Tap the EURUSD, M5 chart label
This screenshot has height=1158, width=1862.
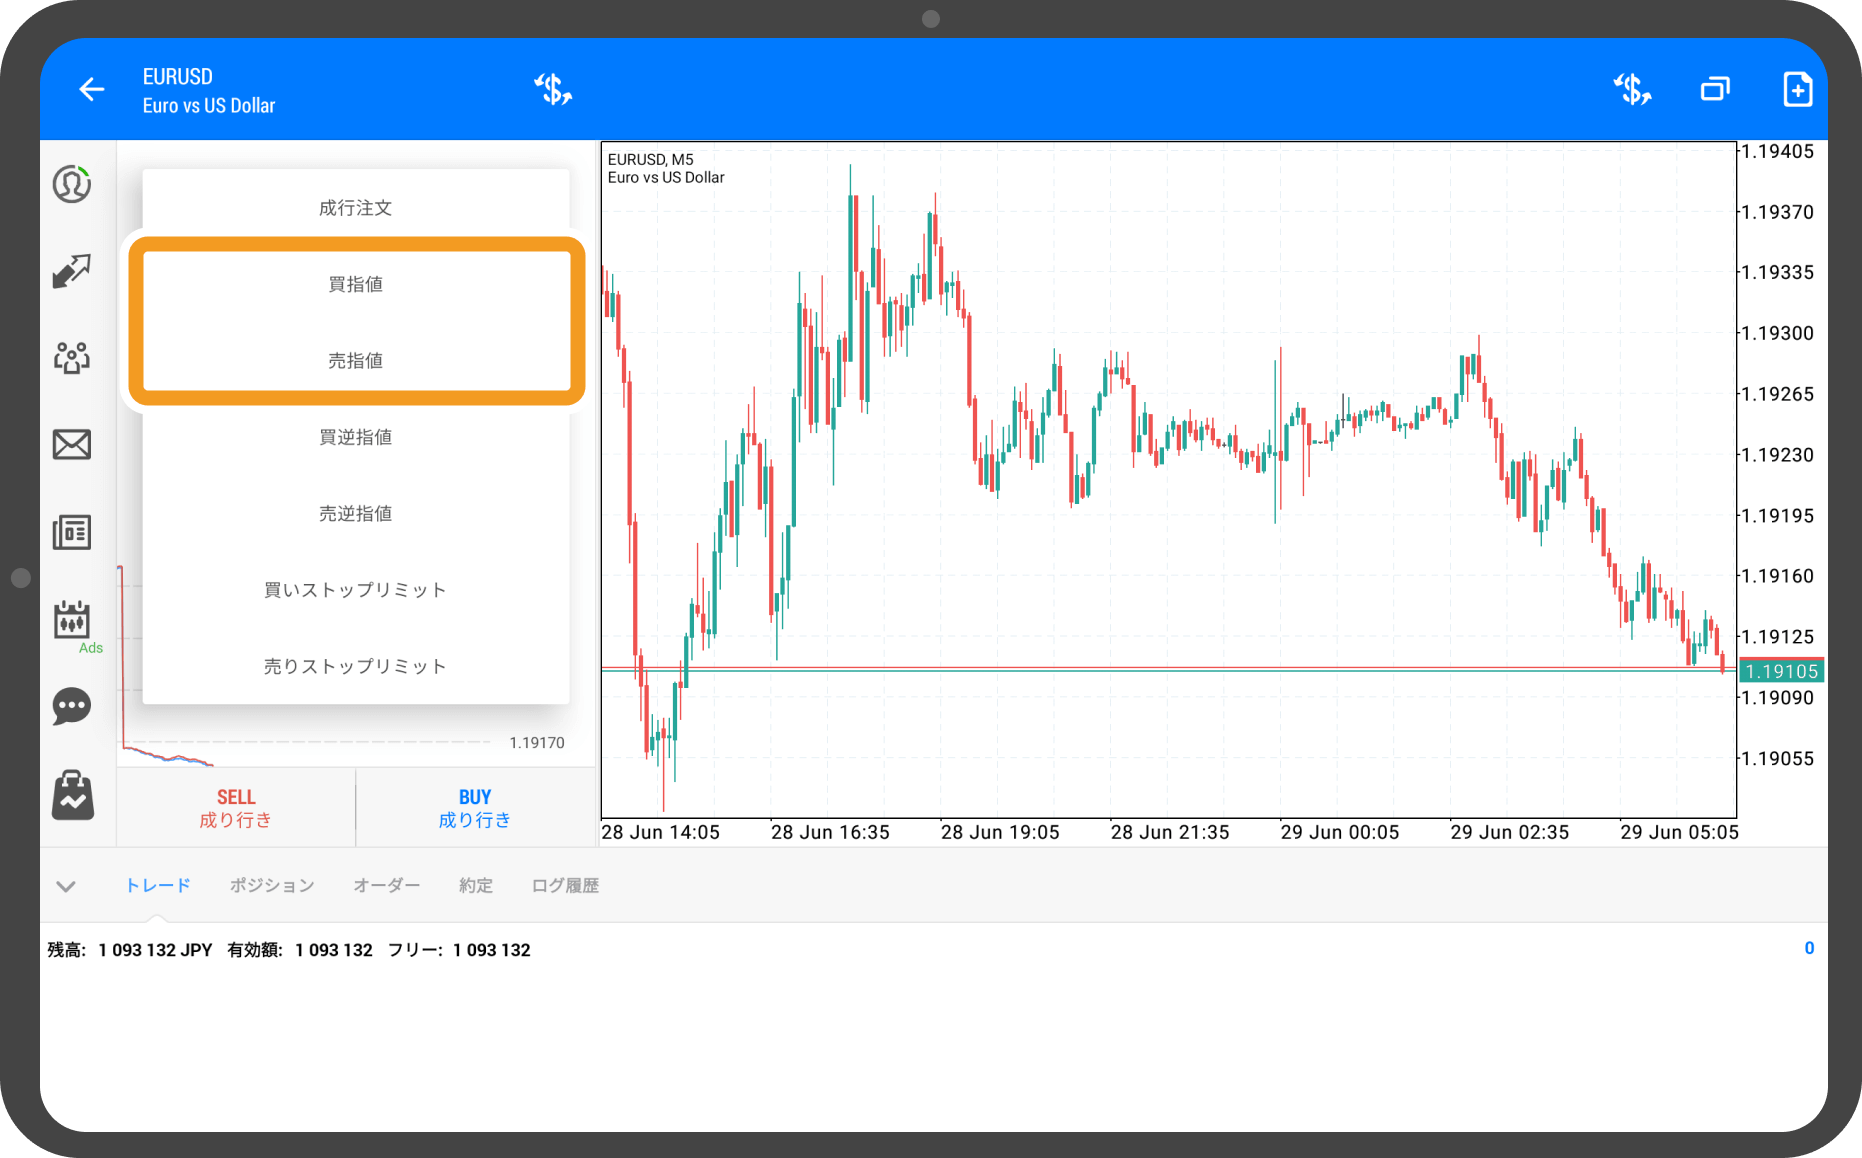tap(651, 159)
